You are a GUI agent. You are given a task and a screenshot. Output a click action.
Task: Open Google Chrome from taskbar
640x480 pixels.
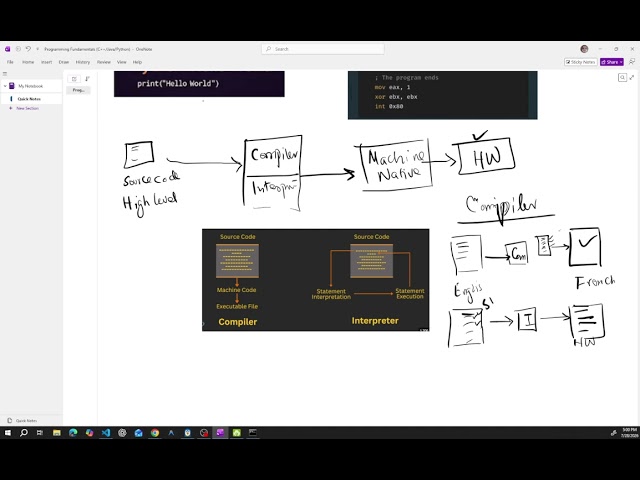(x=155, y=433)
